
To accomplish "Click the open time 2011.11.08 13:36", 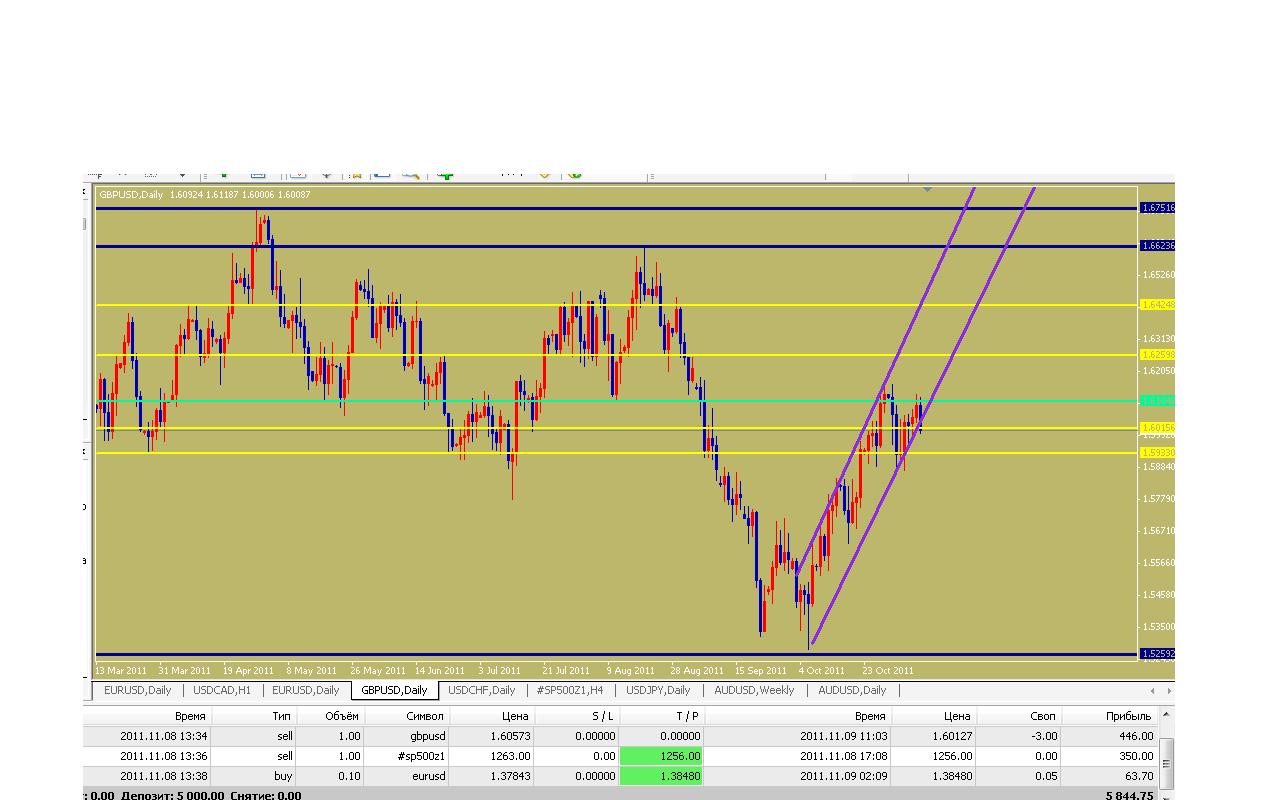I will 163,756.
